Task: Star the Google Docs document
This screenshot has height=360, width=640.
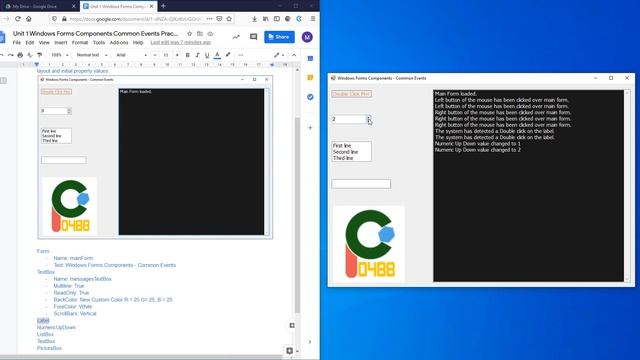Action: (x=189, y=33)
